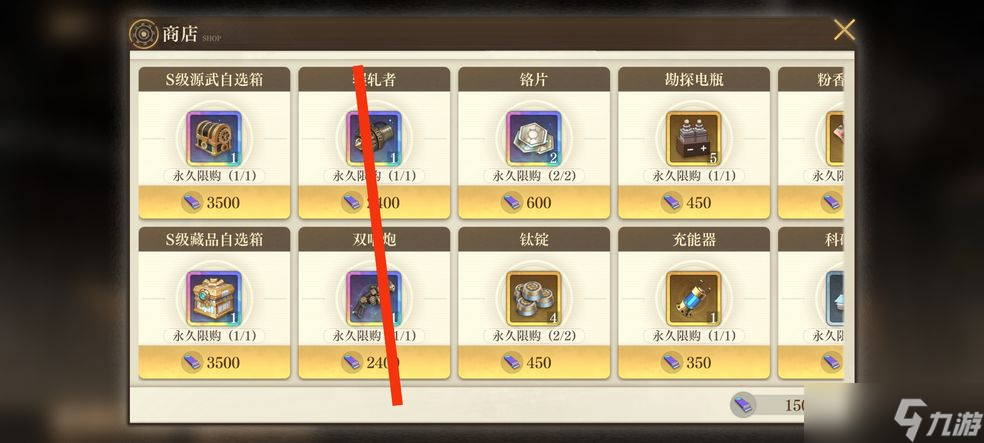
Task: Open the partially visible 粉香 item card
Action: pyautogui.click(x=811, y=142)
